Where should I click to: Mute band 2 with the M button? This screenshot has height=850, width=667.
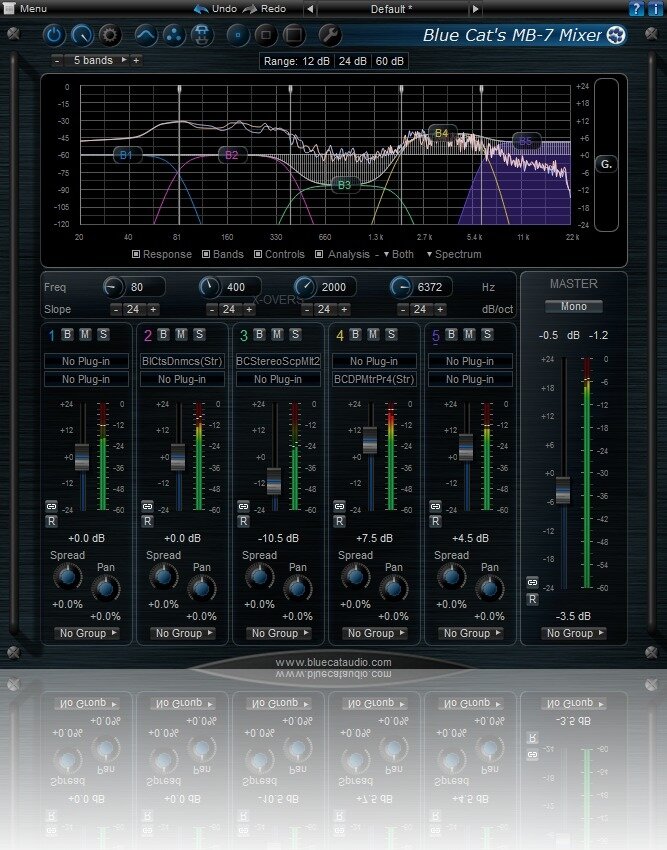(x=181, y=334)
